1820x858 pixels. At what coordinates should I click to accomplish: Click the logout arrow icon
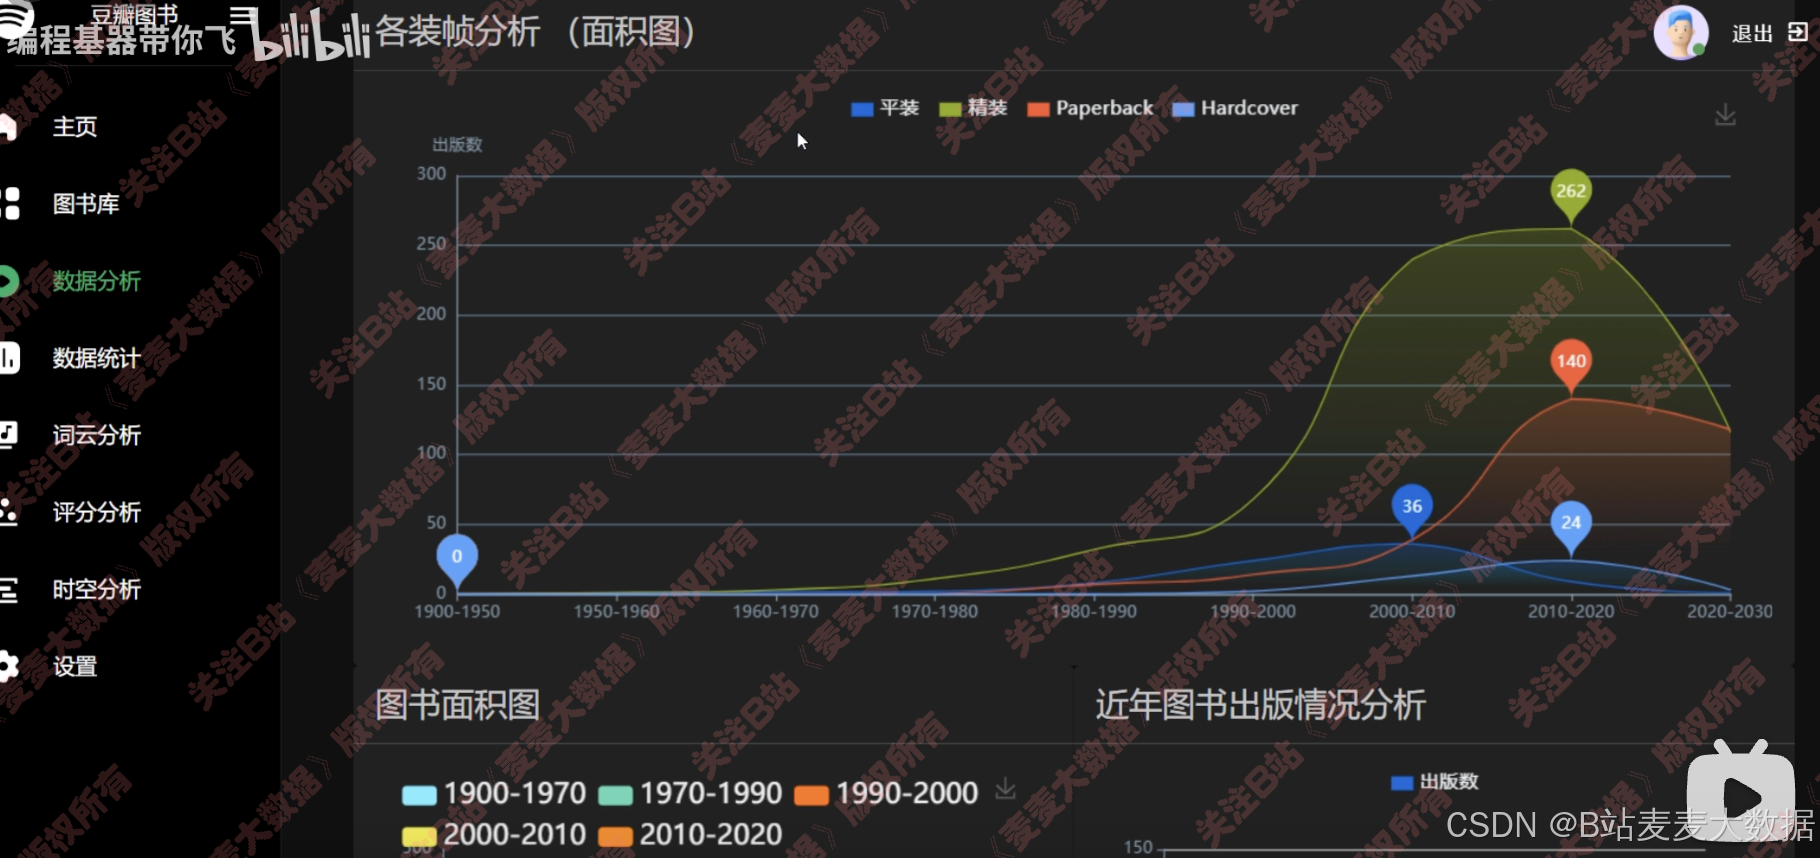[x=1798, y=32]
